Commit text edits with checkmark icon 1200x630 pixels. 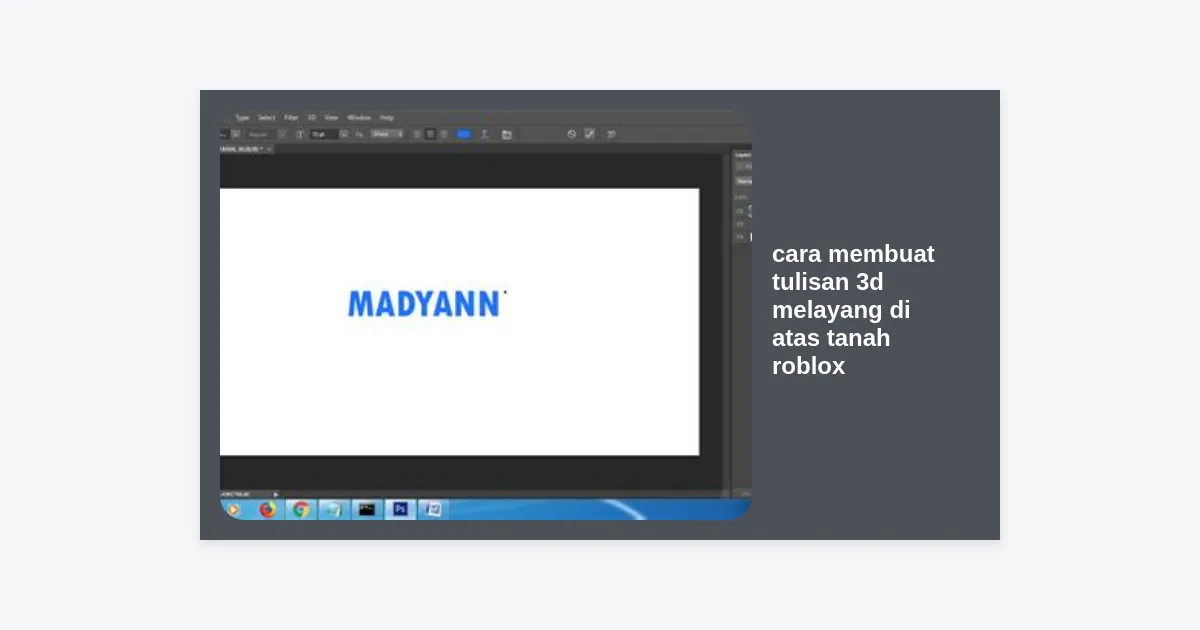point(590,134)
